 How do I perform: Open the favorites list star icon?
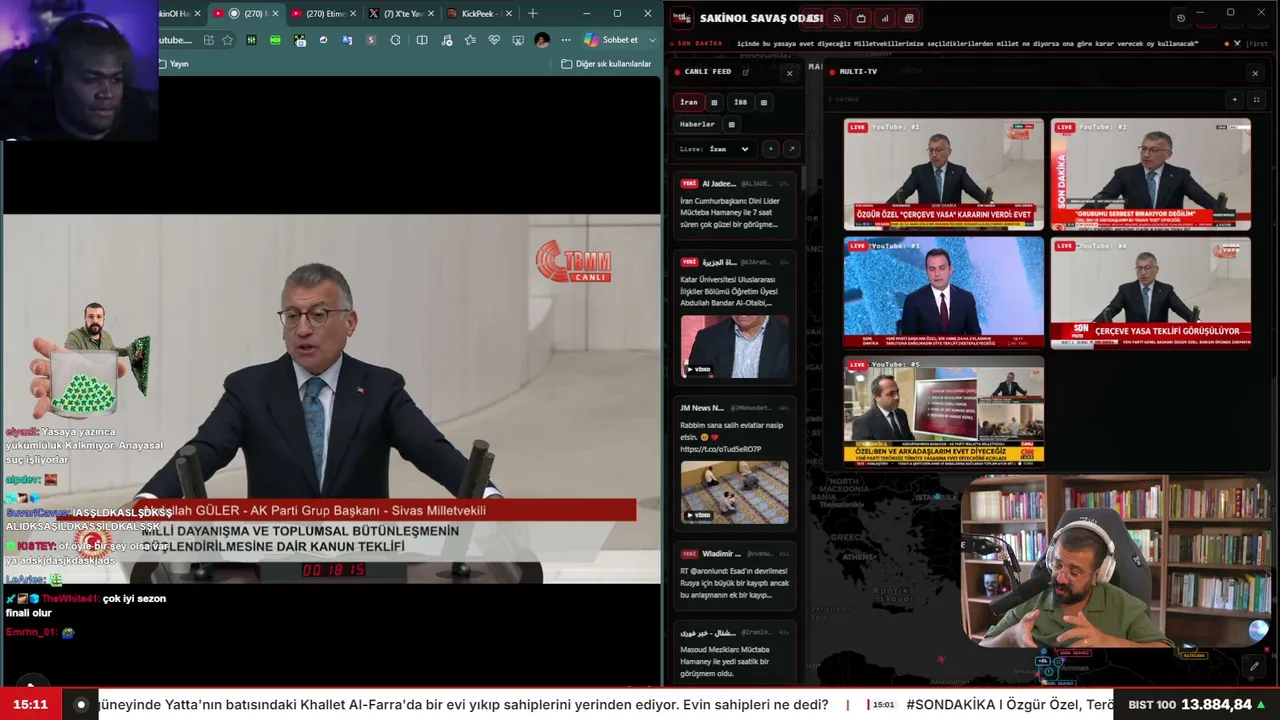[470, 40]
